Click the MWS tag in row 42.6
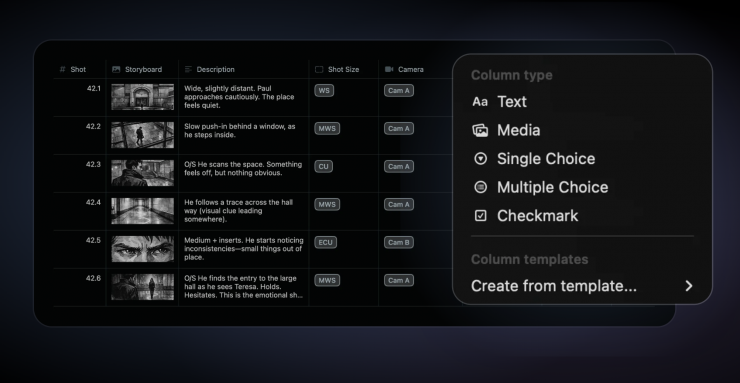The image size is (740, 383). click(327, 280)
